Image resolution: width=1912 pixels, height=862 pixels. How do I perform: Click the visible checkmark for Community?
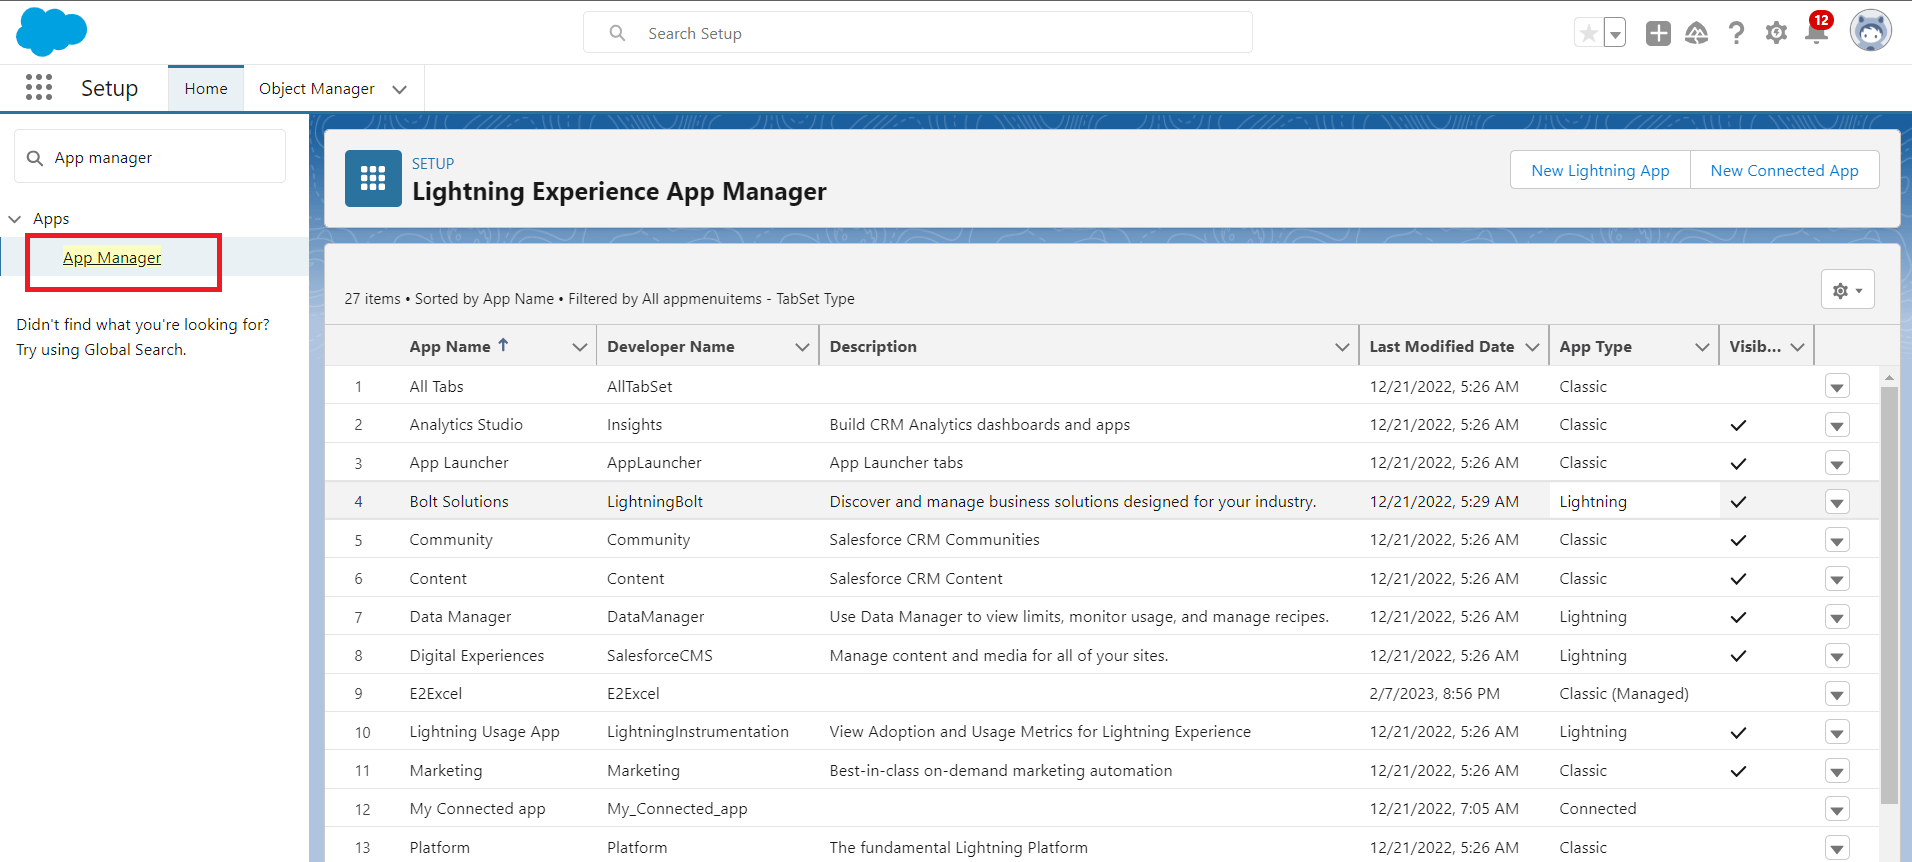pos(1738,540)
